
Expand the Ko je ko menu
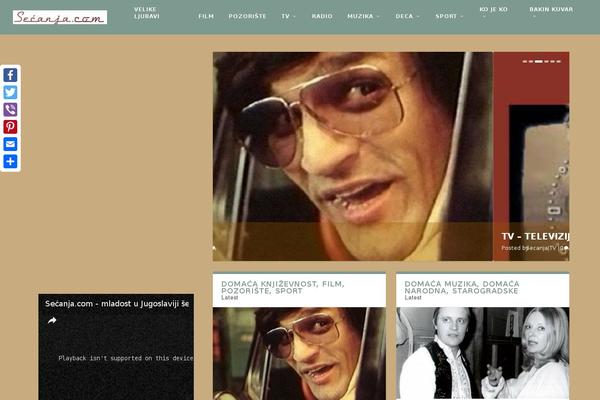(x=493, y=12)
